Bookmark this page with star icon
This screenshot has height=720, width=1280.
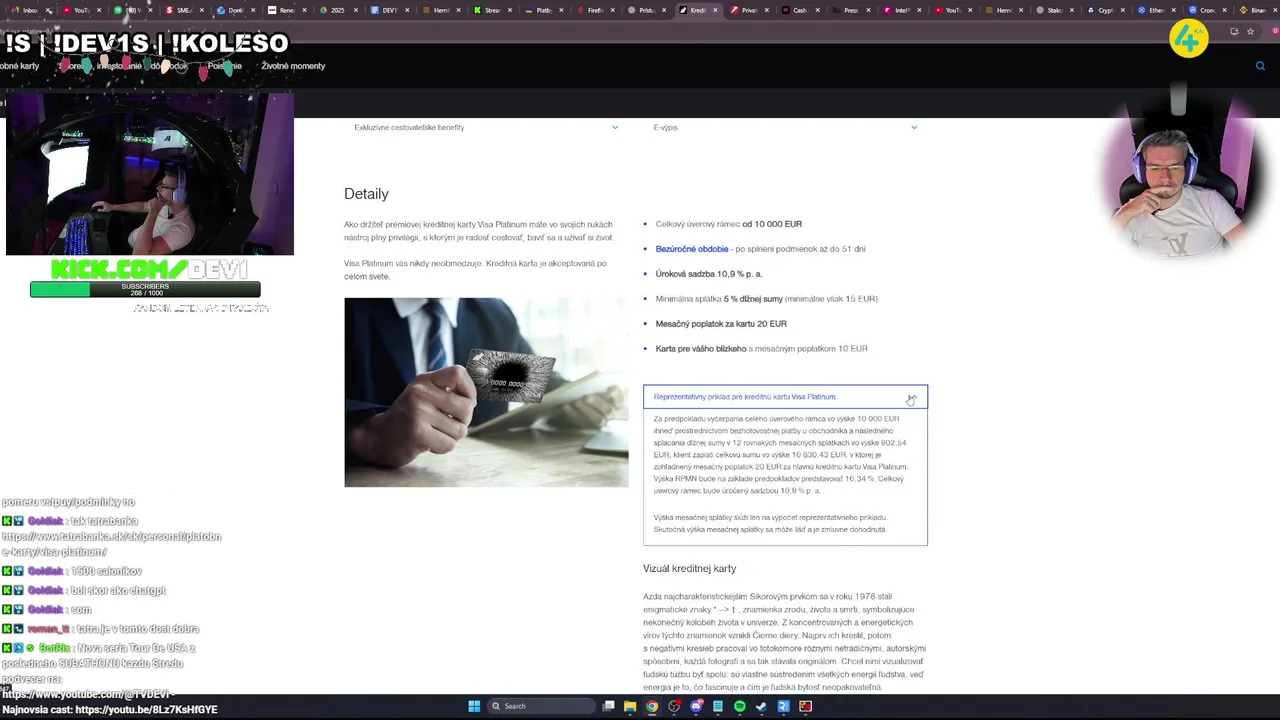tap(1250, 31)
